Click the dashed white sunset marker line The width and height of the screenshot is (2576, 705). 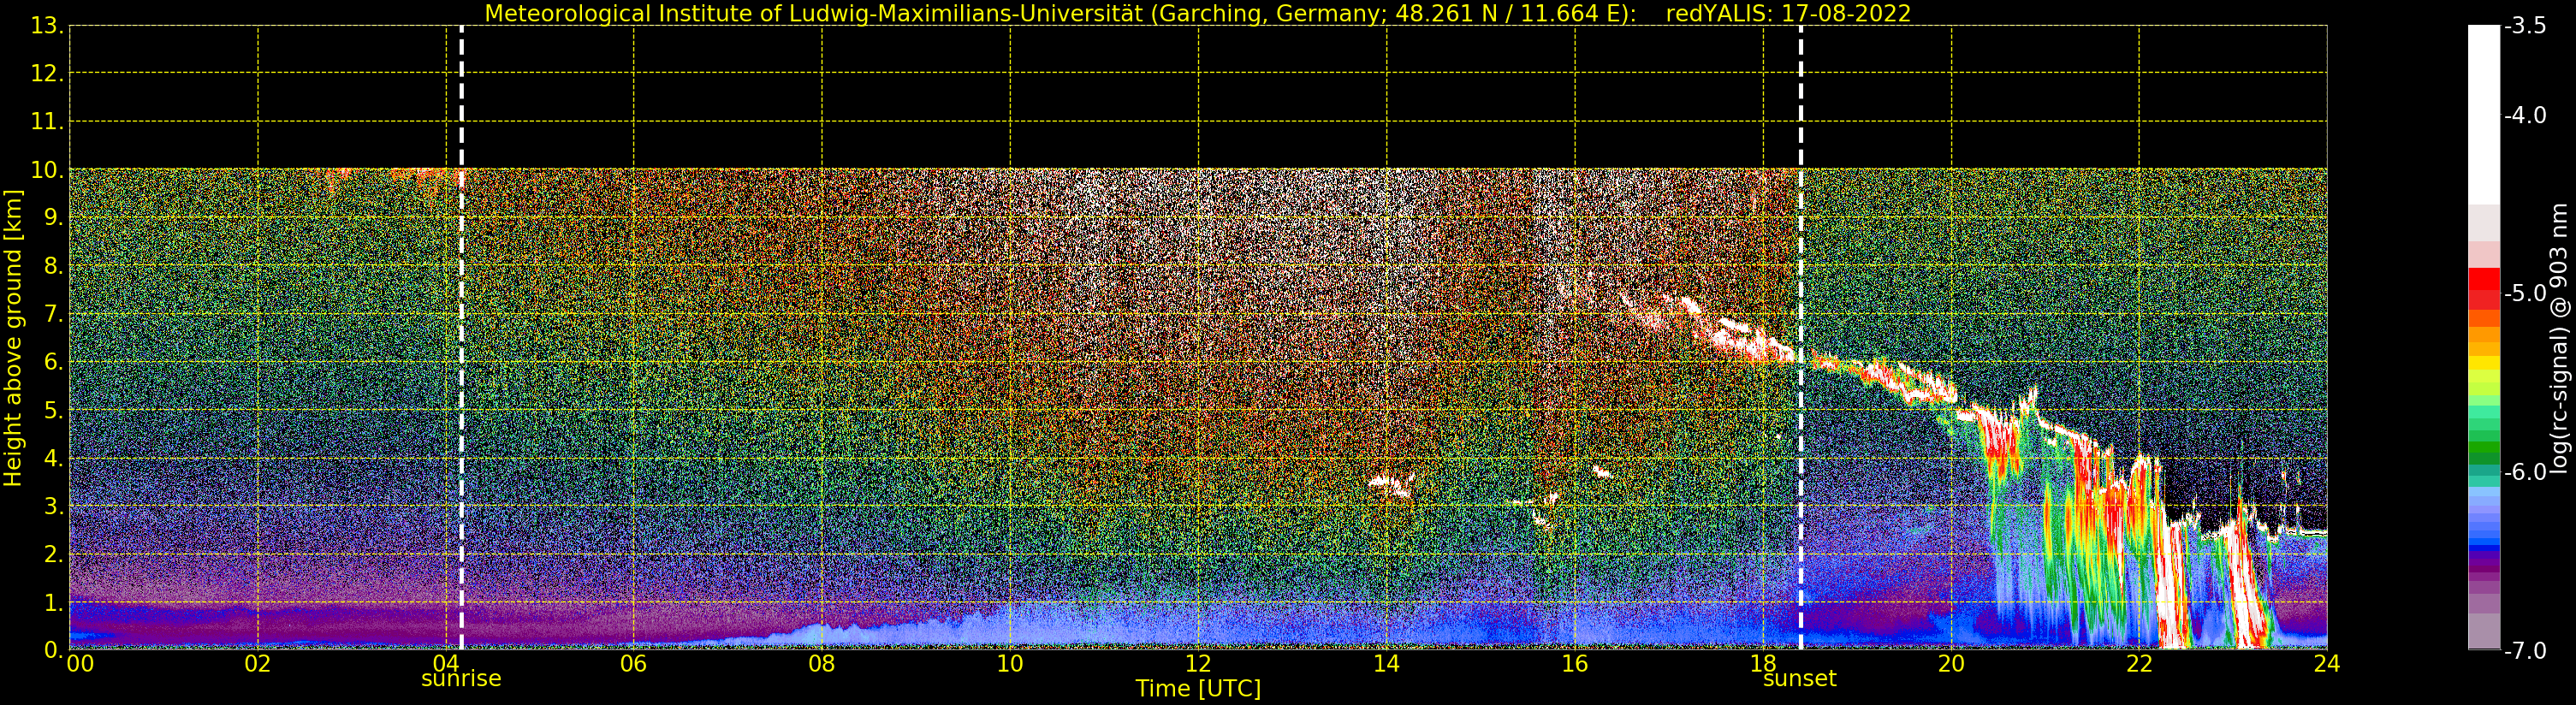pos(1801,338)
